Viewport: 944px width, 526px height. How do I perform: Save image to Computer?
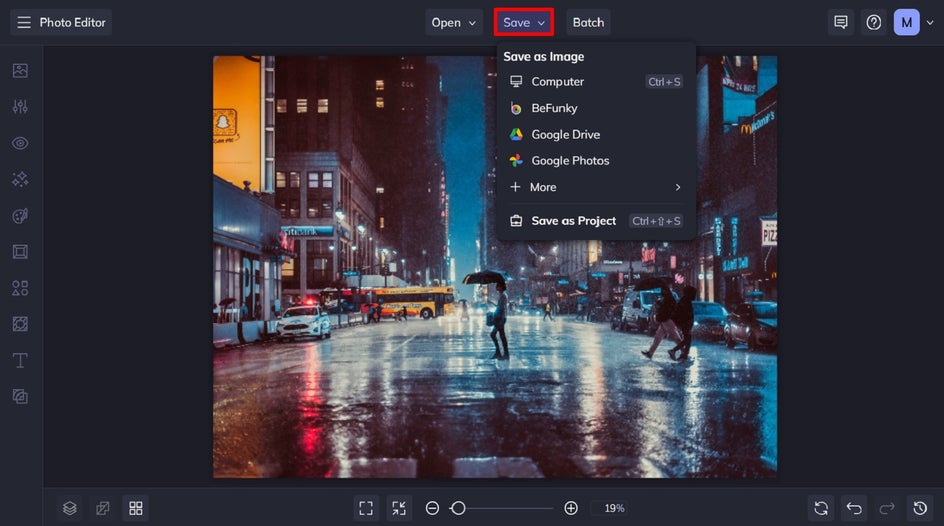pos(596,81)
